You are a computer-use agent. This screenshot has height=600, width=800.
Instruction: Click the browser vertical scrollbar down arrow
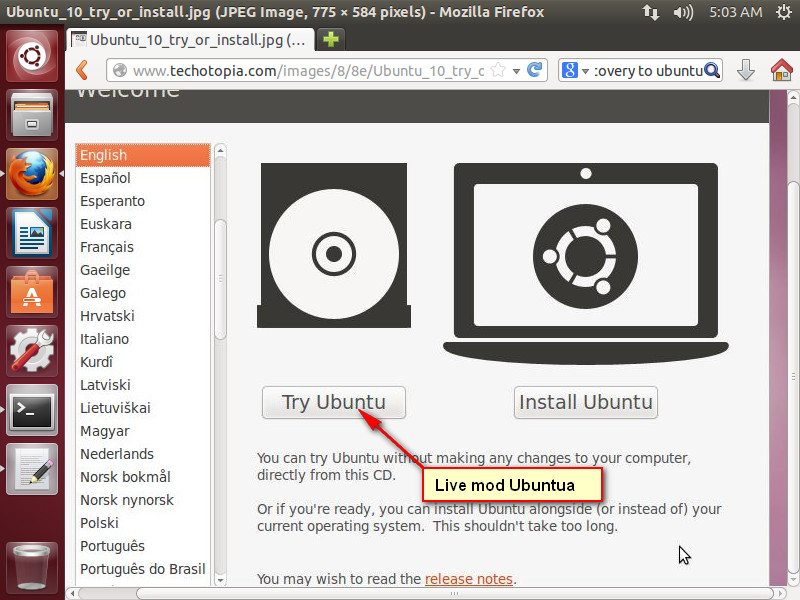click(x=793, y=580)
